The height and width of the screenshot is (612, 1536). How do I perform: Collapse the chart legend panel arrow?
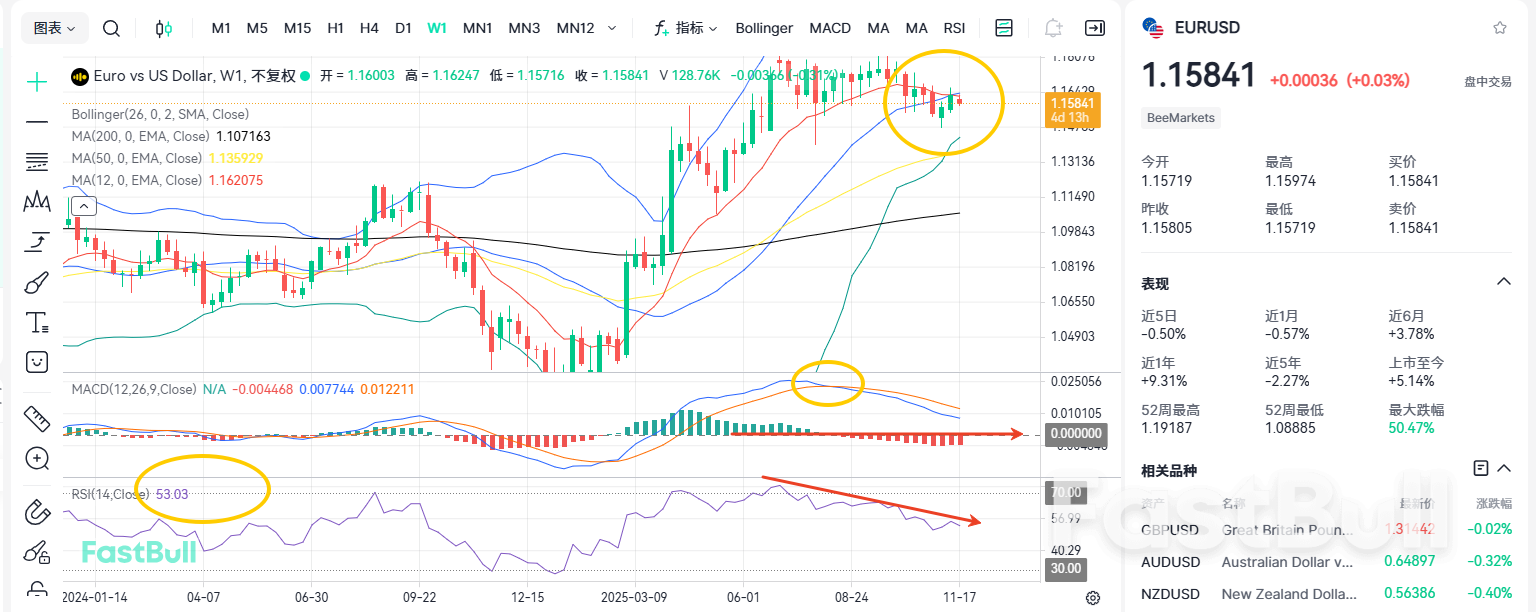[x=84, y=205]
